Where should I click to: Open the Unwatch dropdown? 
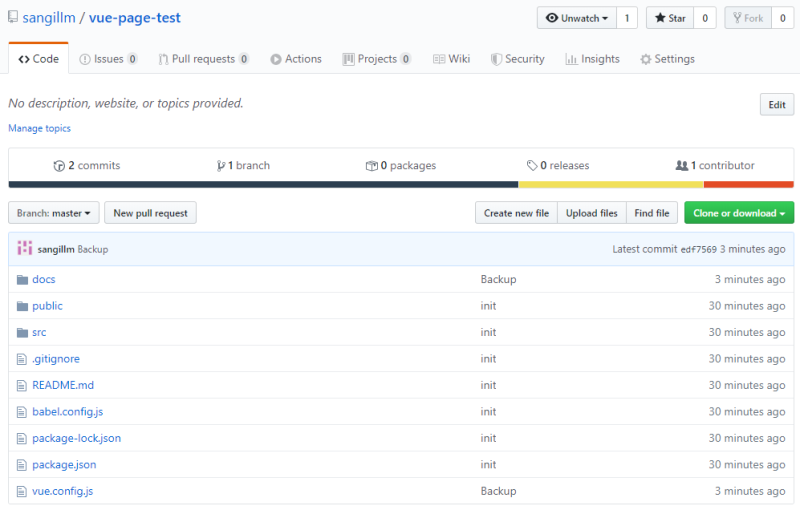pyautogui.click(x=577, y=18)
